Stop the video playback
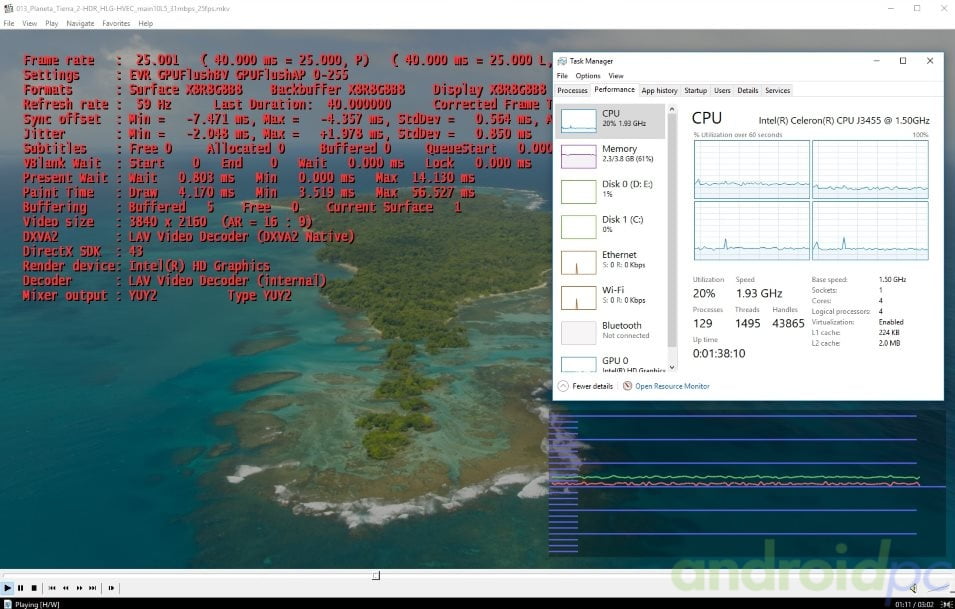Image resolution: width=955 pixels, height=609 pixels. pyautogui.click(x=34, y=588)
